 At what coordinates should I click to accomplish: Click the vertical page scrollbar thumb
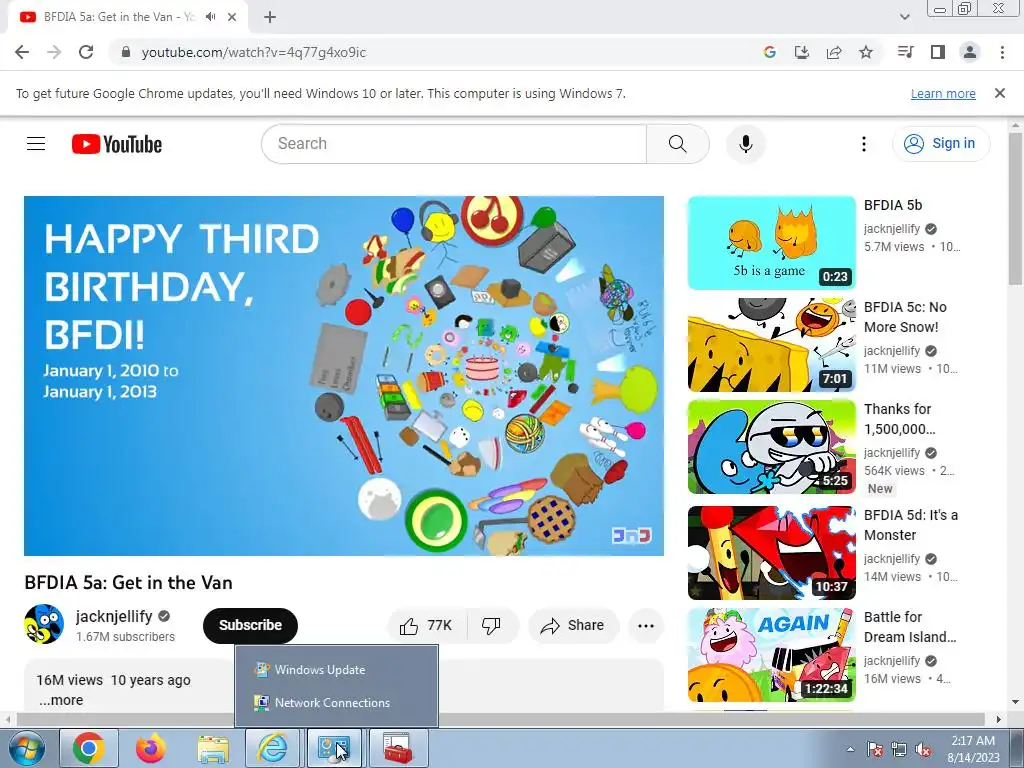[x=1016, y=209]
